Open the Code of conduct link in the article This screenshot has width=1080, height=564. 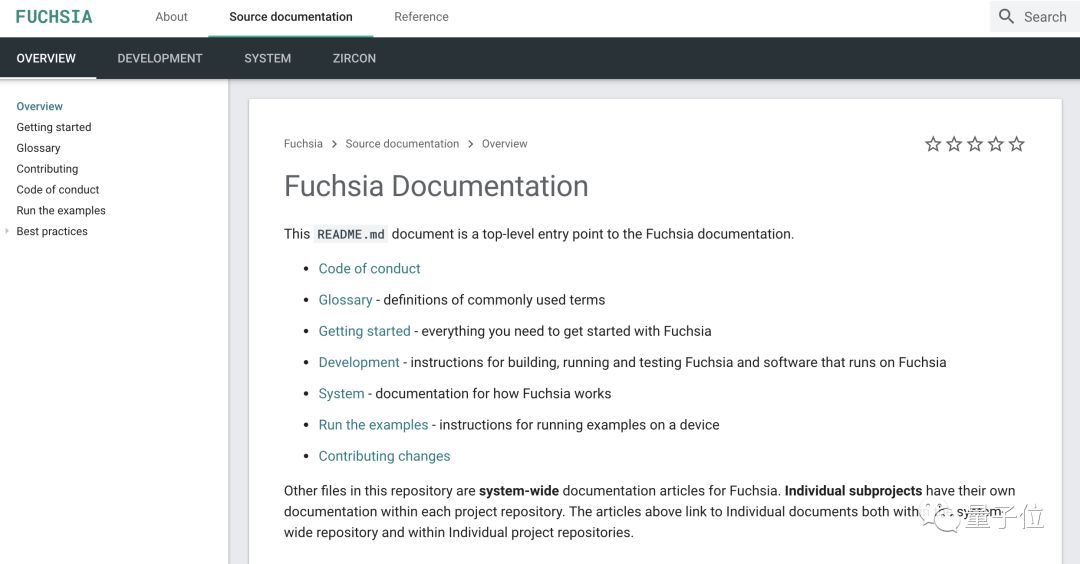369,269
